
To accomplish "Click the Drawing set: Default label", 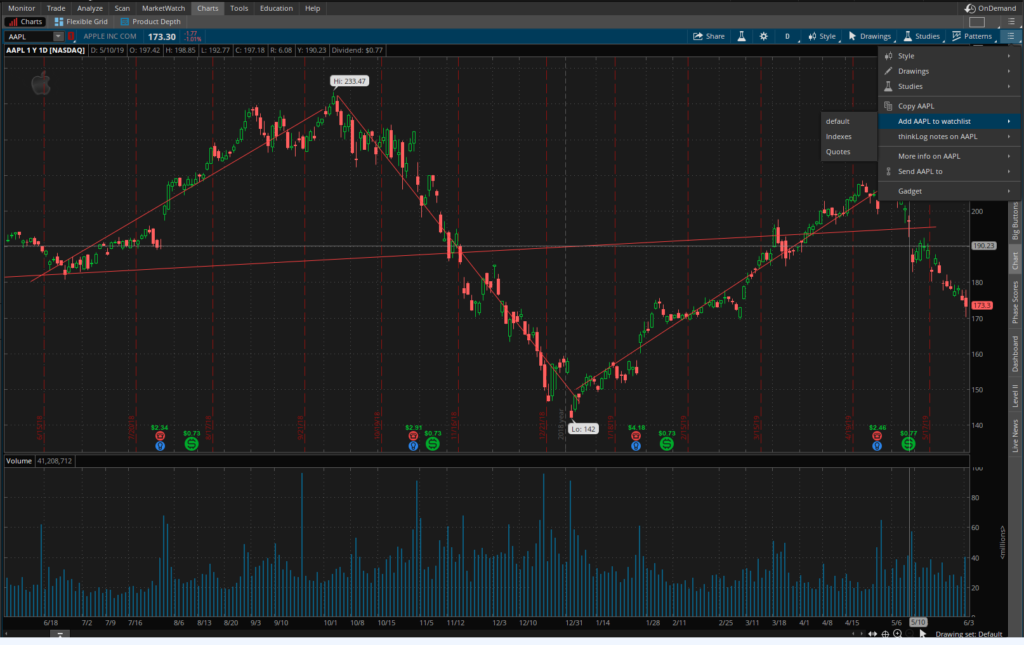I will click(x=967, y=634).
